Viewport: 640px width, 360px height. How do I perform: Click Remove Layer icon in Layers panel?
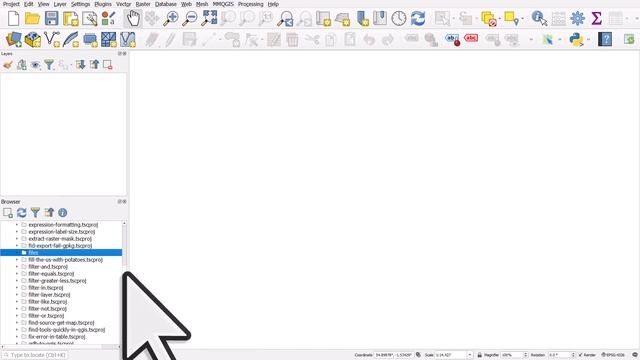tap(108, 64)
